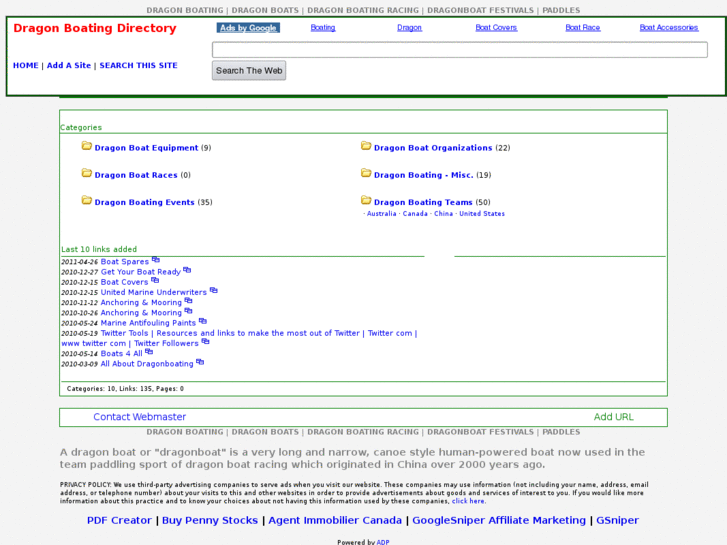Open Dragon Boating Events category

click(144, 202)
